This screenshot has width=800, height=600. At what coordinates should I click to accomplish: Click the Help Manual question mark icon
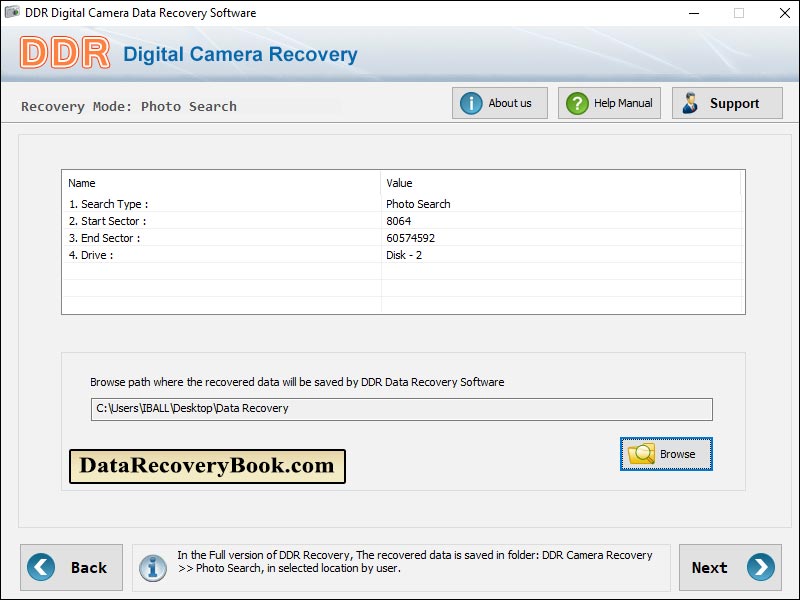coord(576,102)
